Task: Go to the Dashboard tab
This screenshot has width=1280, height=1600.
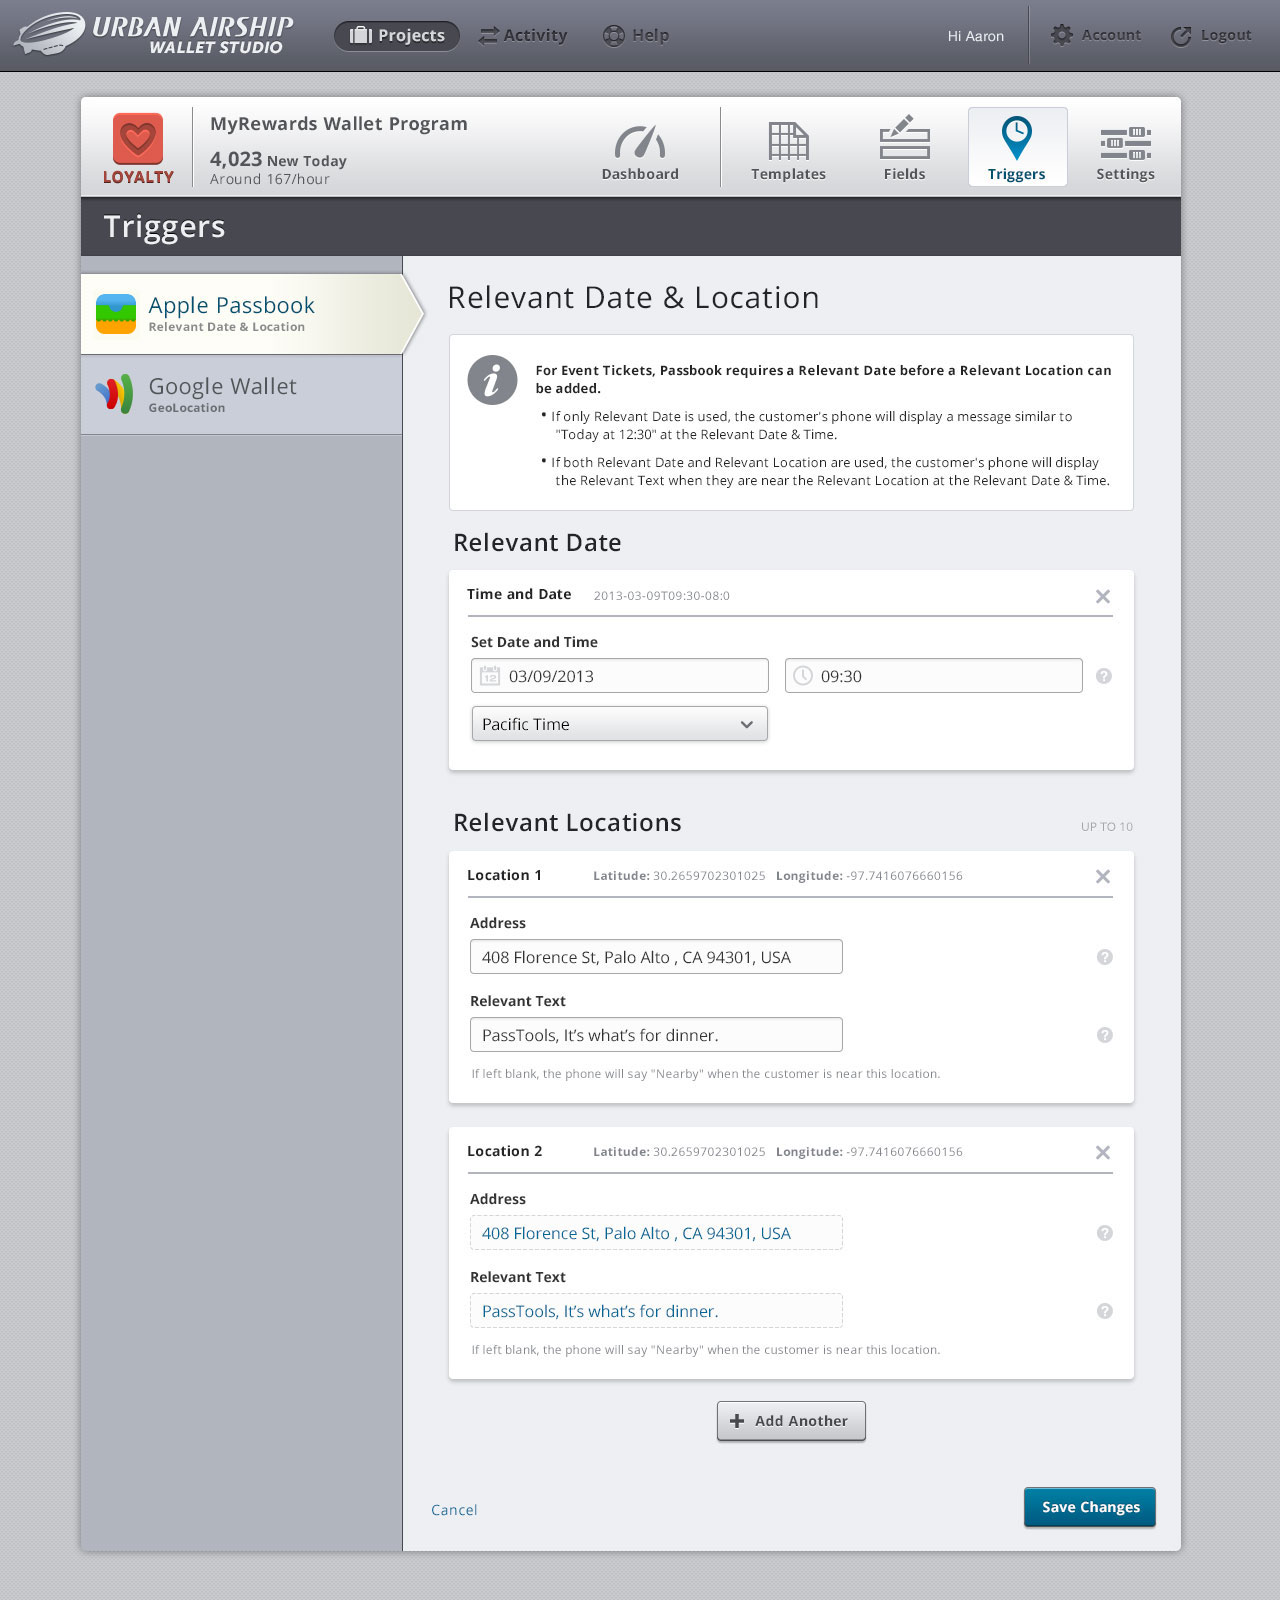Action: (x=640, y=152)
